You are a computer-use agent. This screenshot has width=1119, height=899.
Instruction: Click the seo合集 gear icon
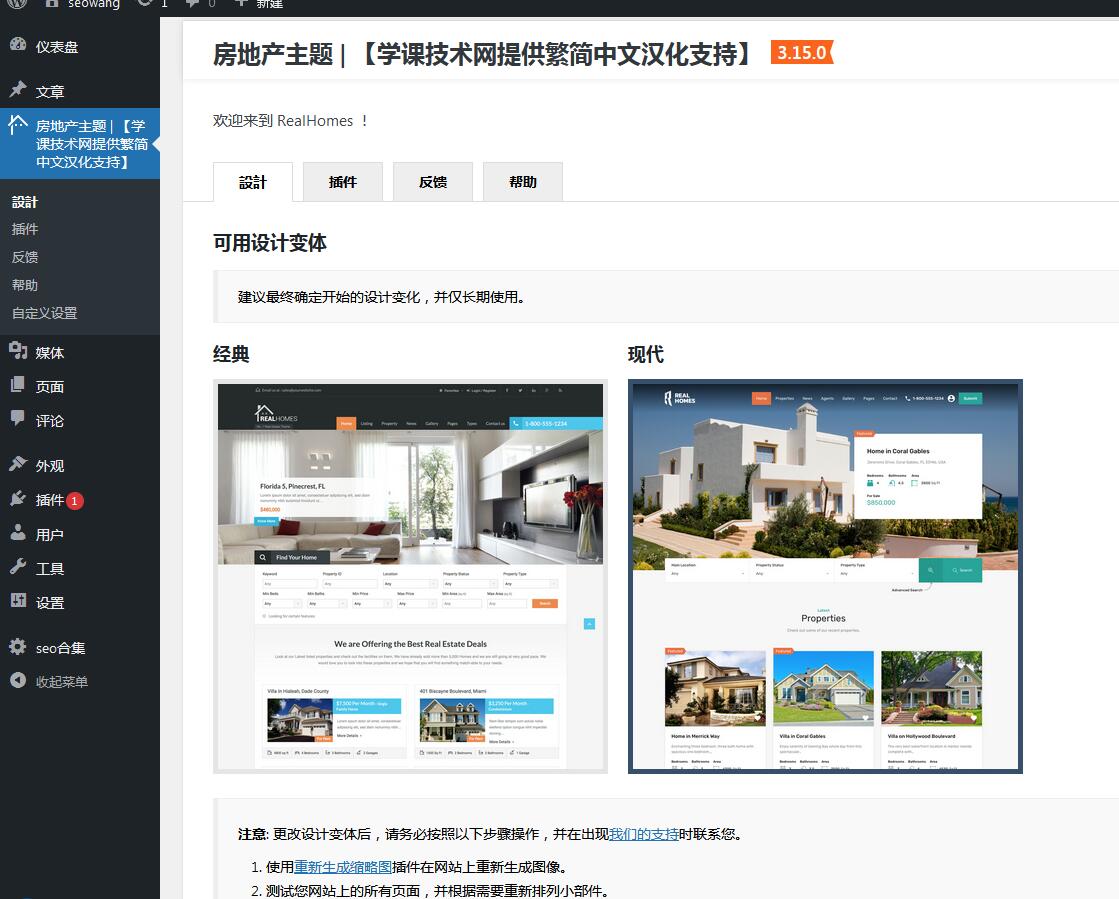tap(18, 646)
